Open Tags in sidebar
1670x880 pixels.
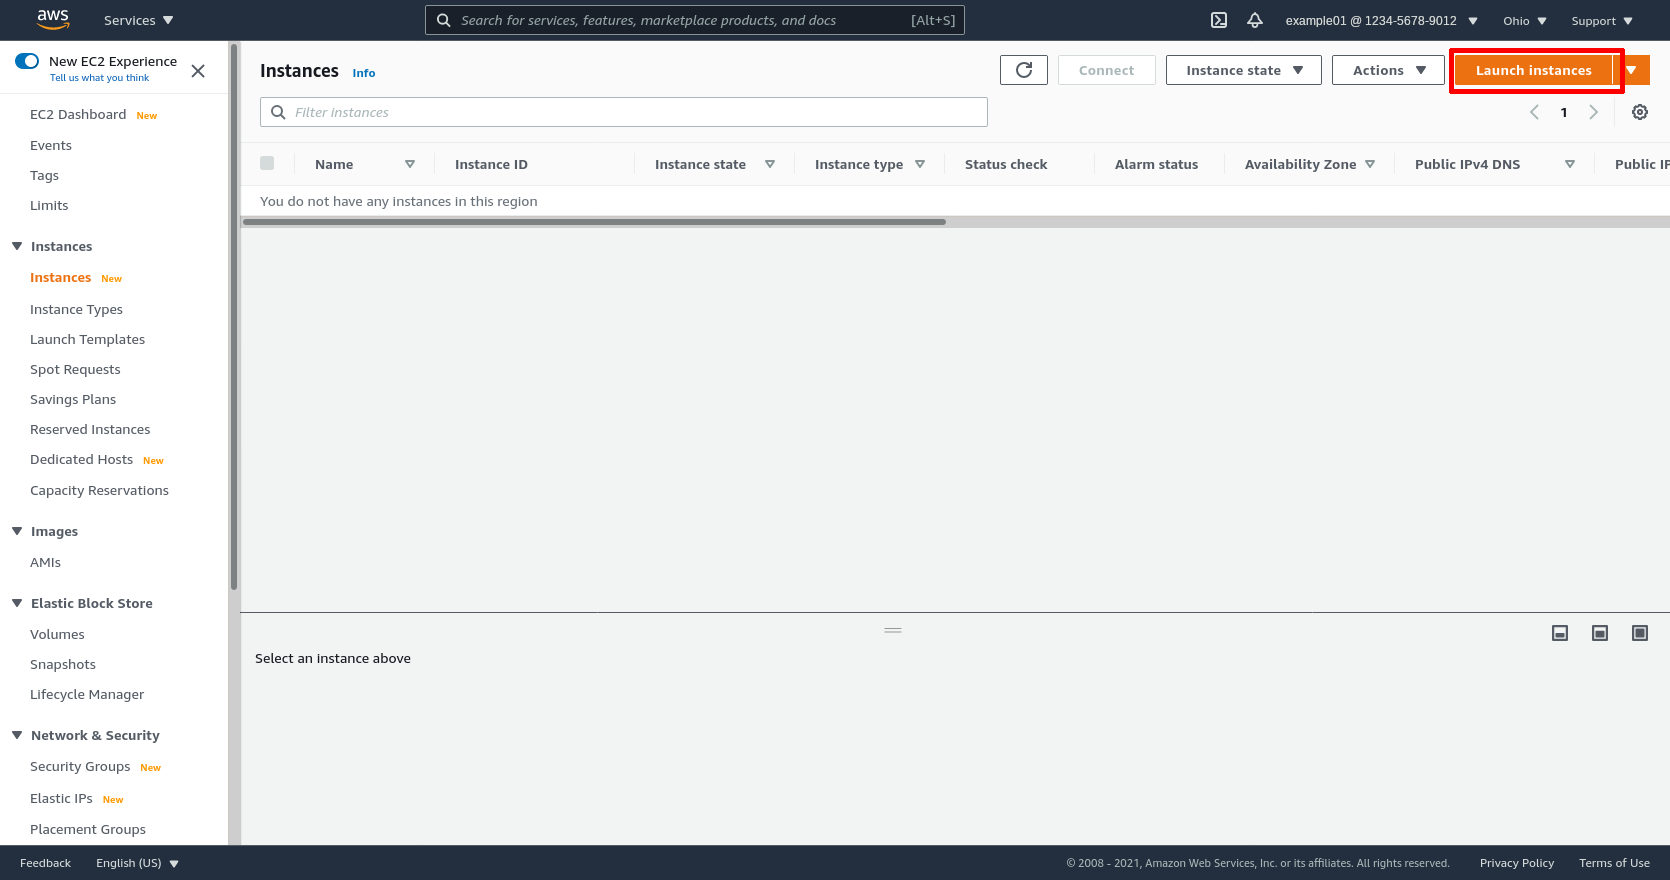tap(44, 175)
